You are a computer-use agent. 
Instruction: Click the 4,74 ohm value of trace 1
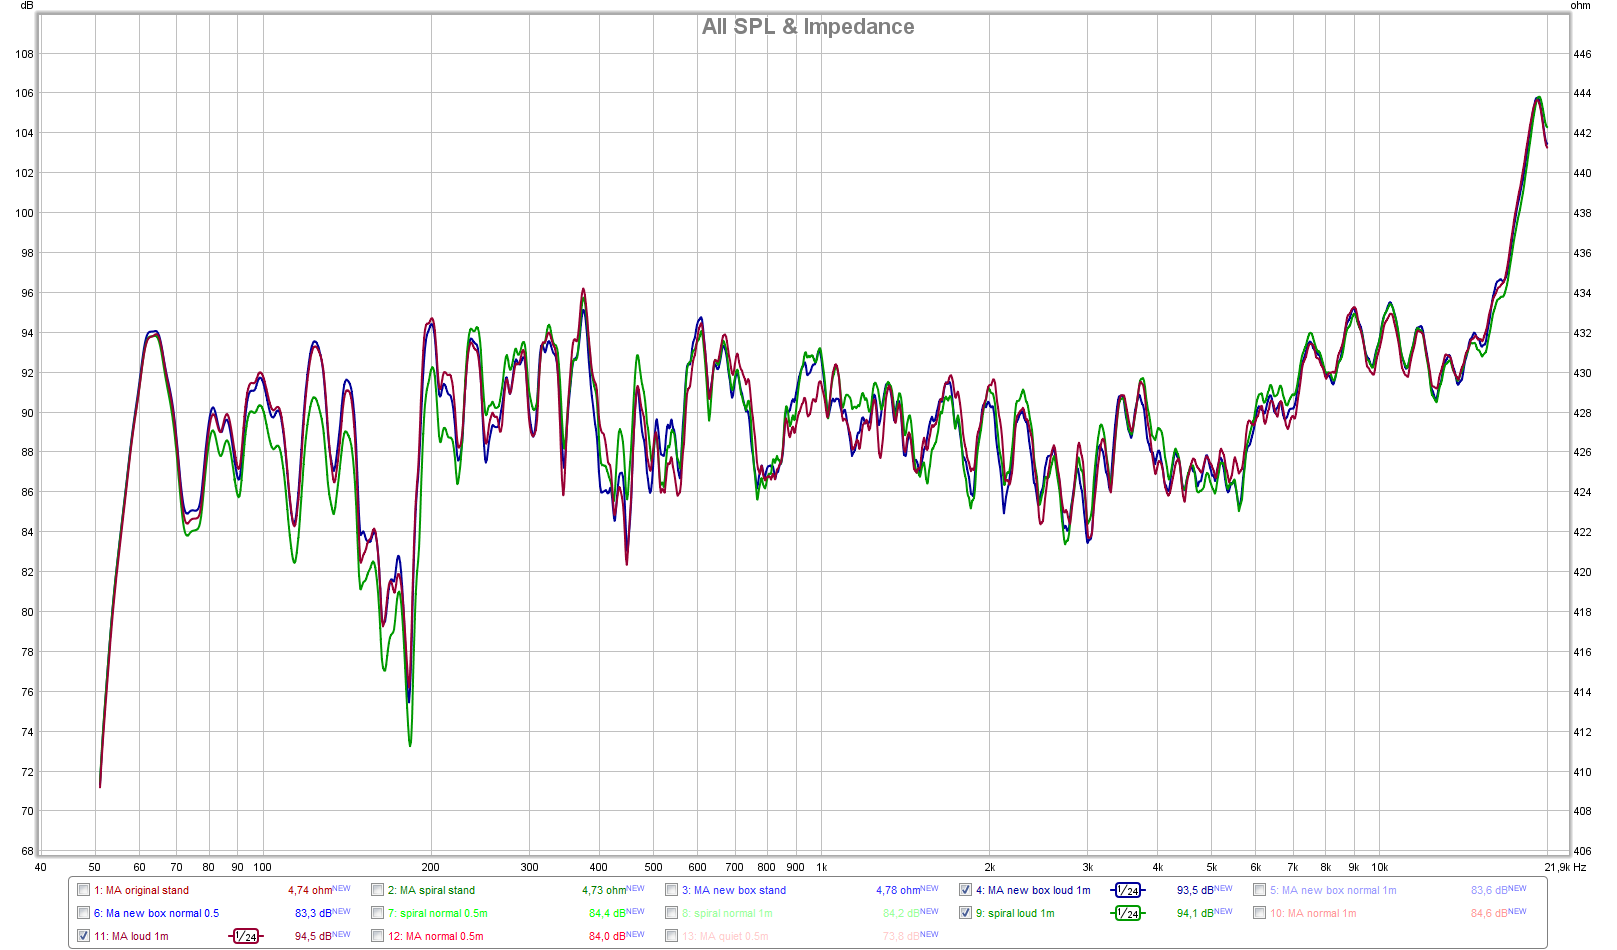(x=310, y=890)
